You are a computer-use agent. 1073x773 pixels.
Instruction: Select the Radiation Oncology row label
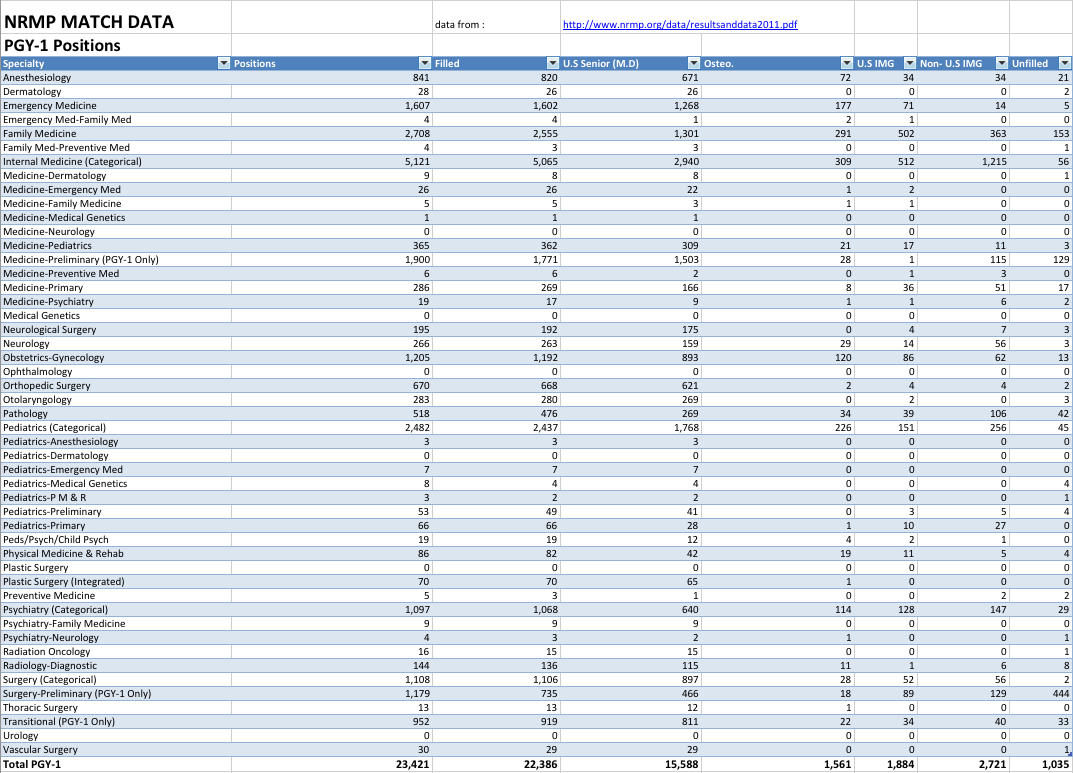click(x=116, y=652)
